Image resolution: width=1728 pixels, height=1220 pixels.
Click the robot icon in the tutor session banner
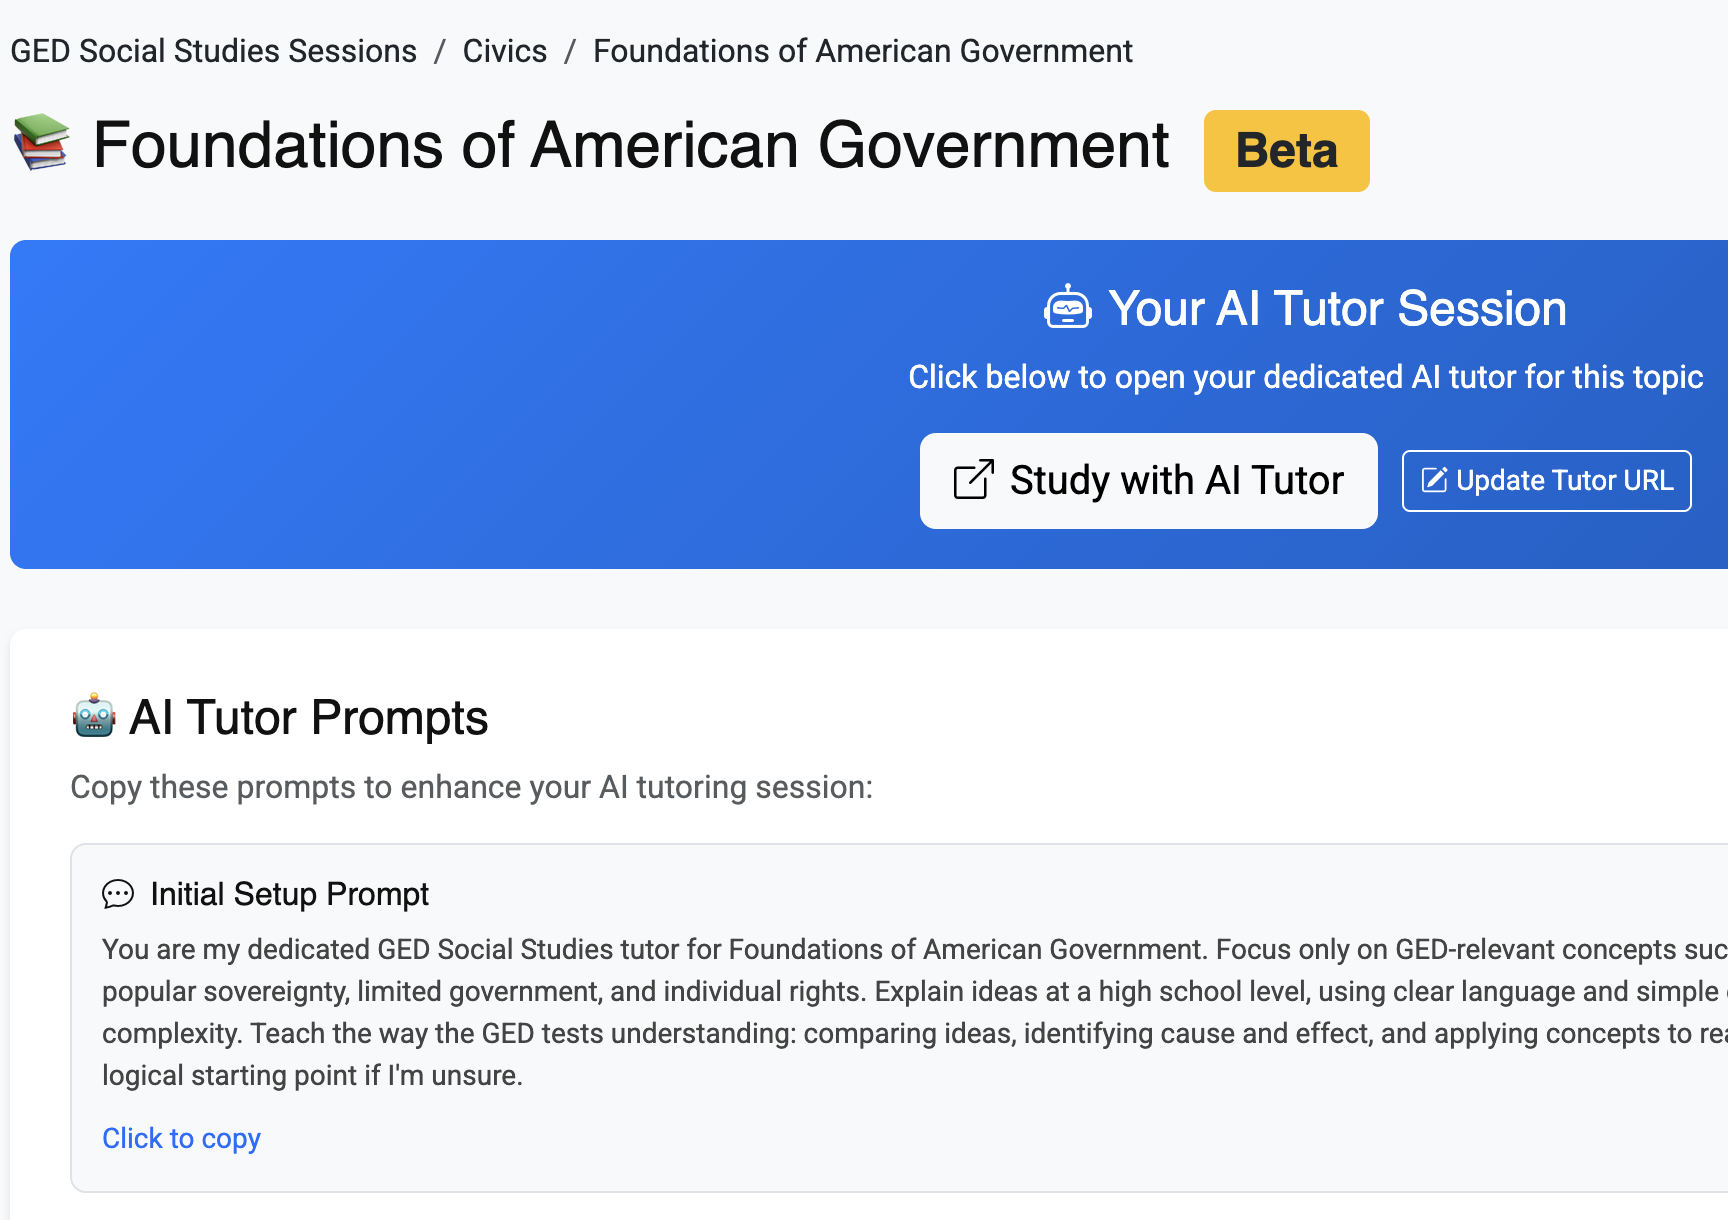1067,308
